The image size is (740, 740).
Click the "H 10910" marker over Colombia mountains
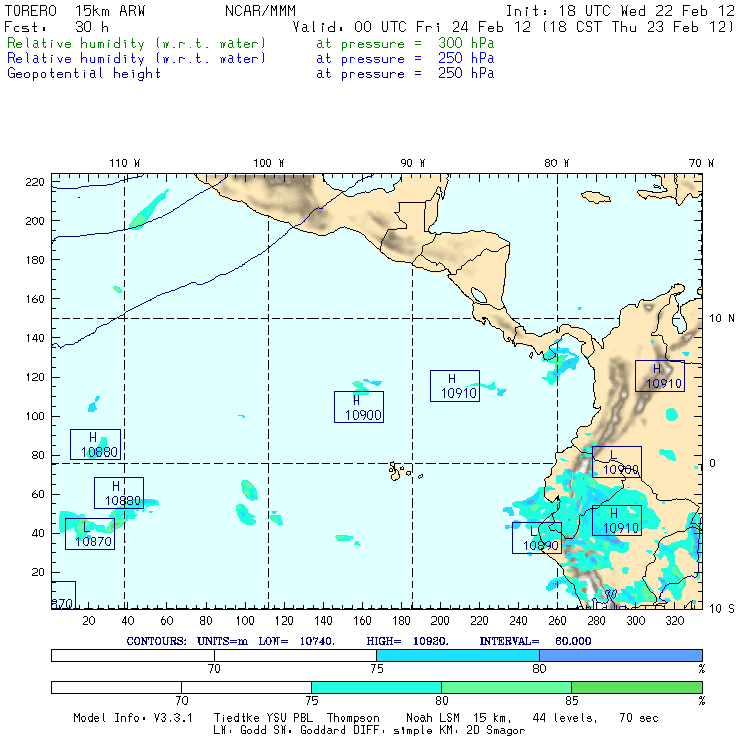(x=660, y=376)
